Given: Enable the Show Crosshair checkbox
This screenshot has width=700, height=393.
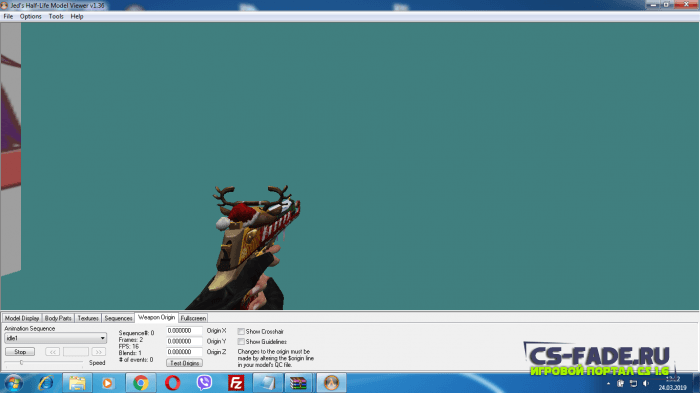Looking at the screenshot, I should (x=241, y=331).
